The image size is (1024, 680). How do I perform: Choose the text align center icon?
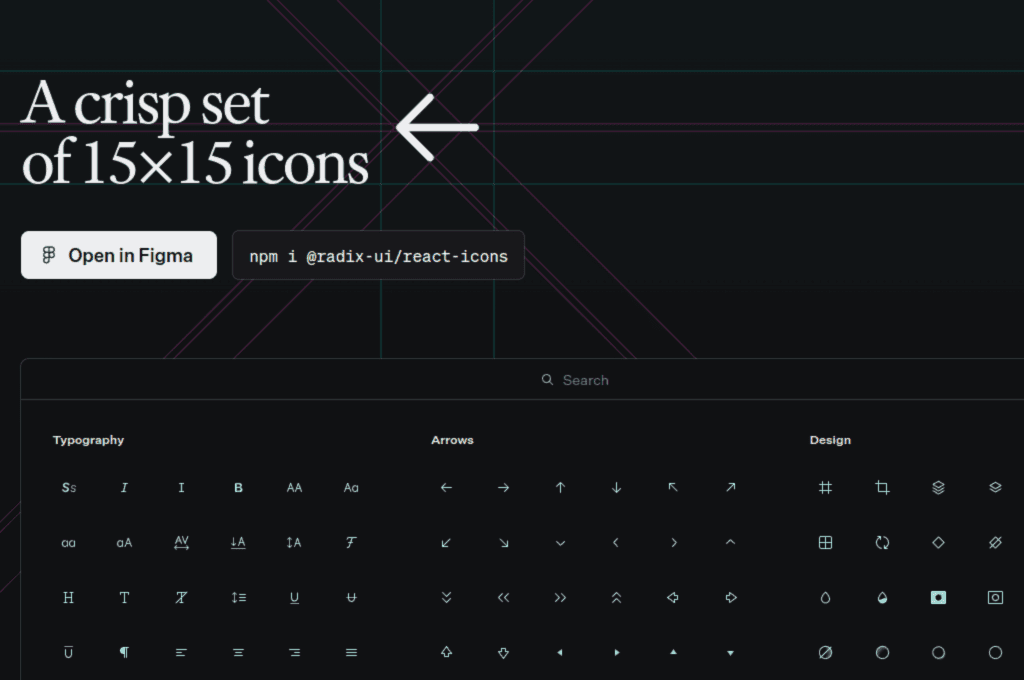[238, 652]
